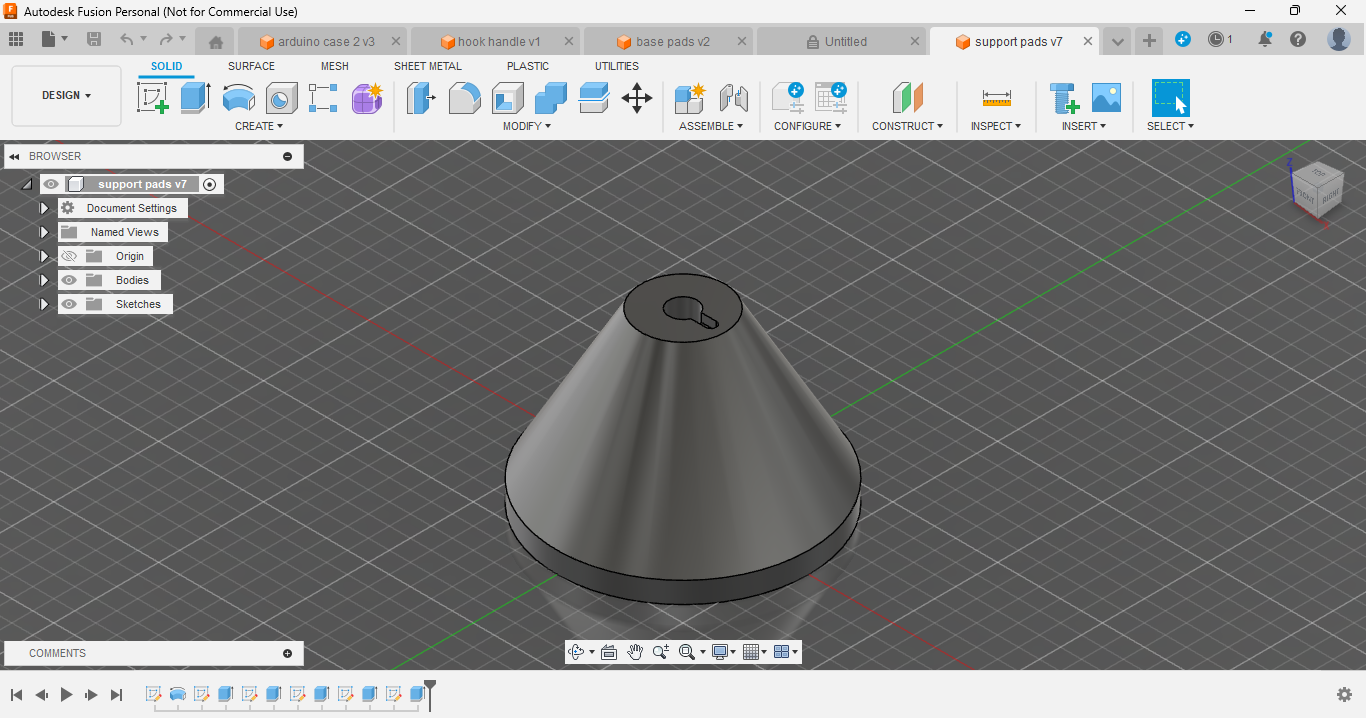This screenshot has width=1366, height=718.
Task: Select the Revolve tool
Action: click(238, 98)
